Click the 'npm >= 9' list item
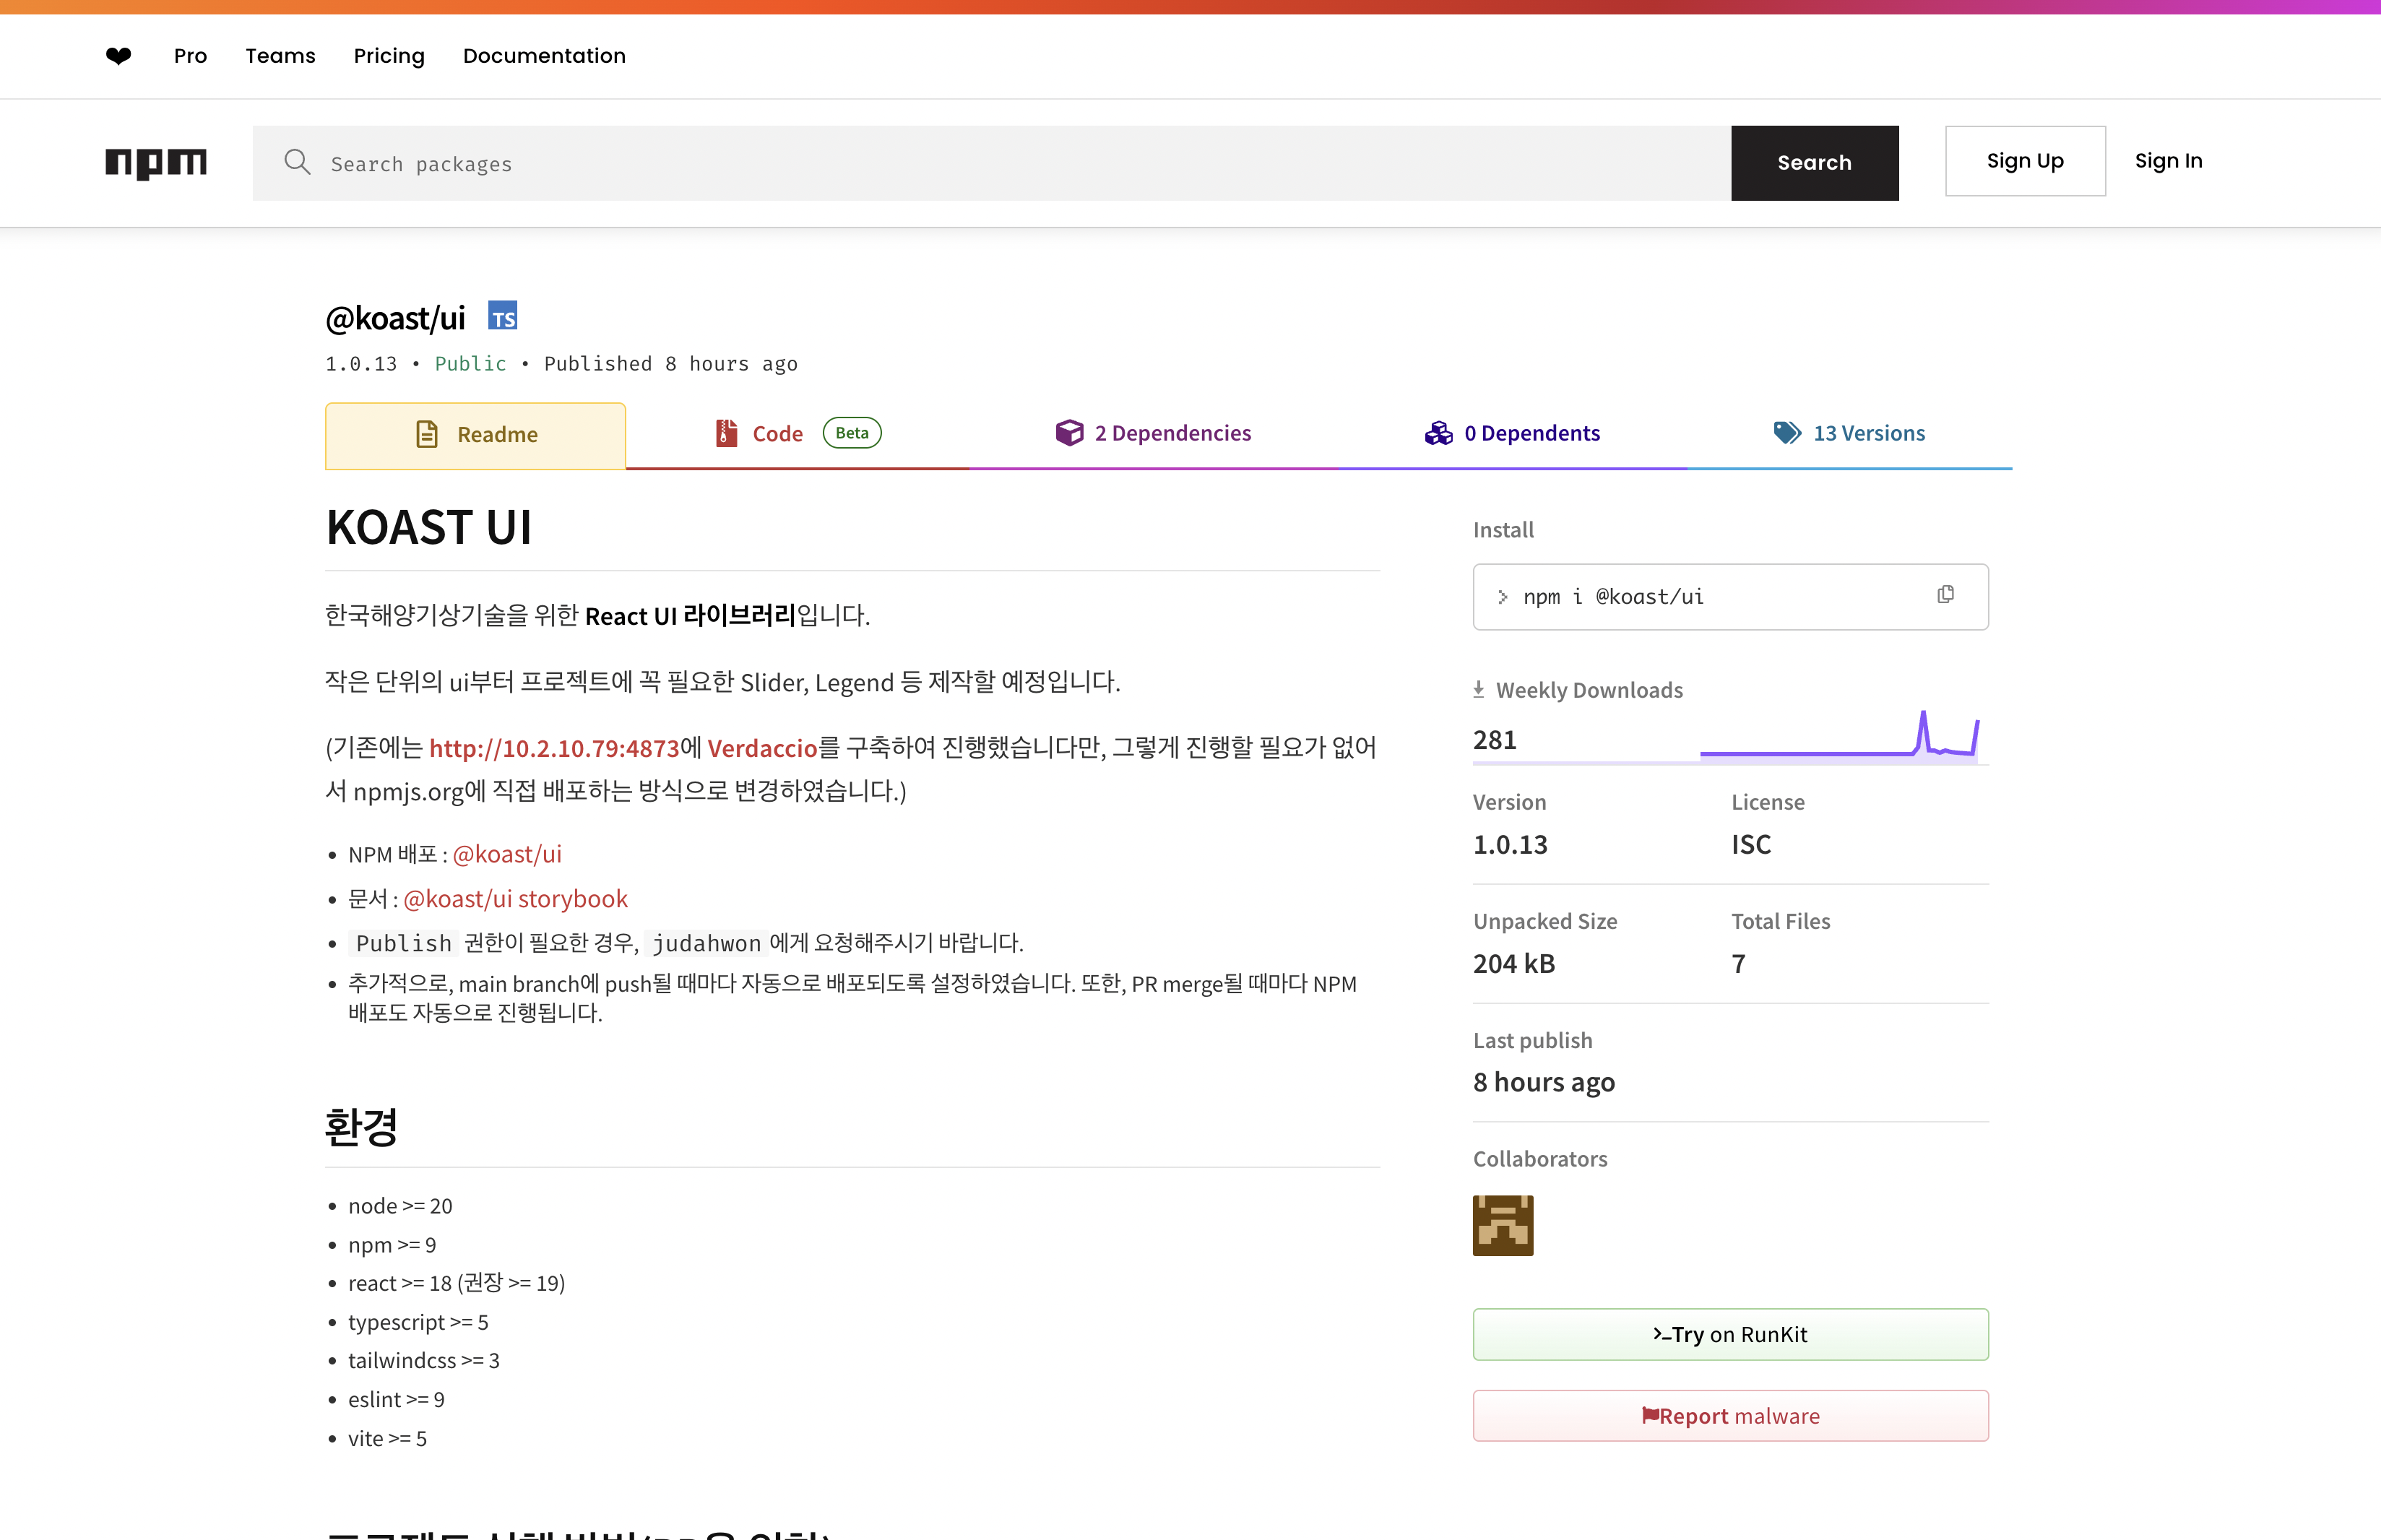The image size is (2381, 1540). (x=392, y=1245)
